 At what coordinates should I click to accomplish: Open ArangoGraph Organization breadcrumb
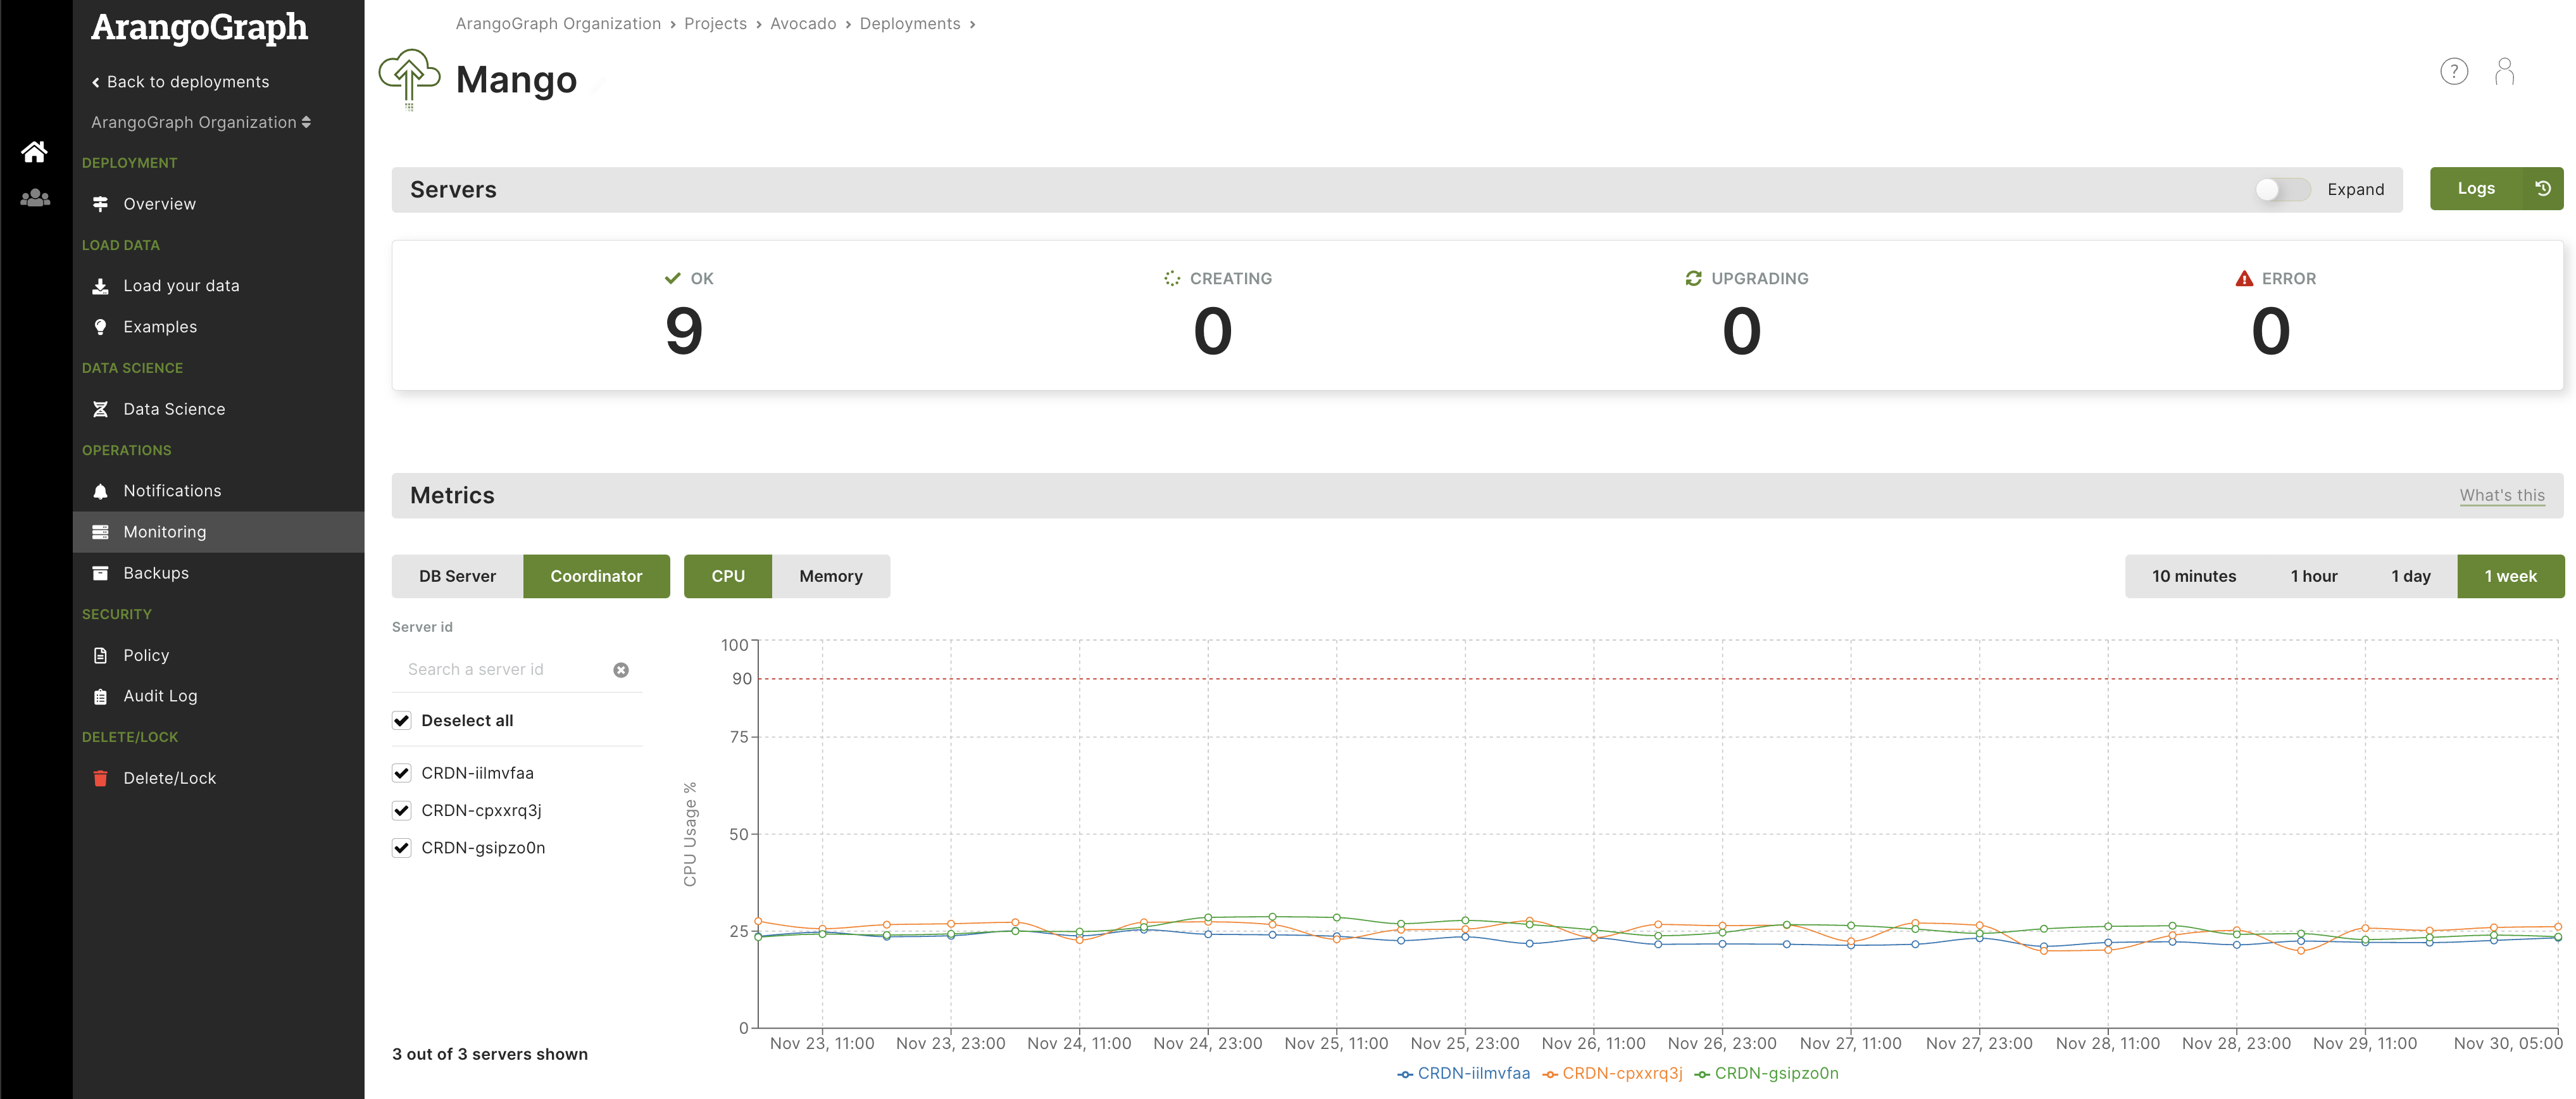coord(558,24)
